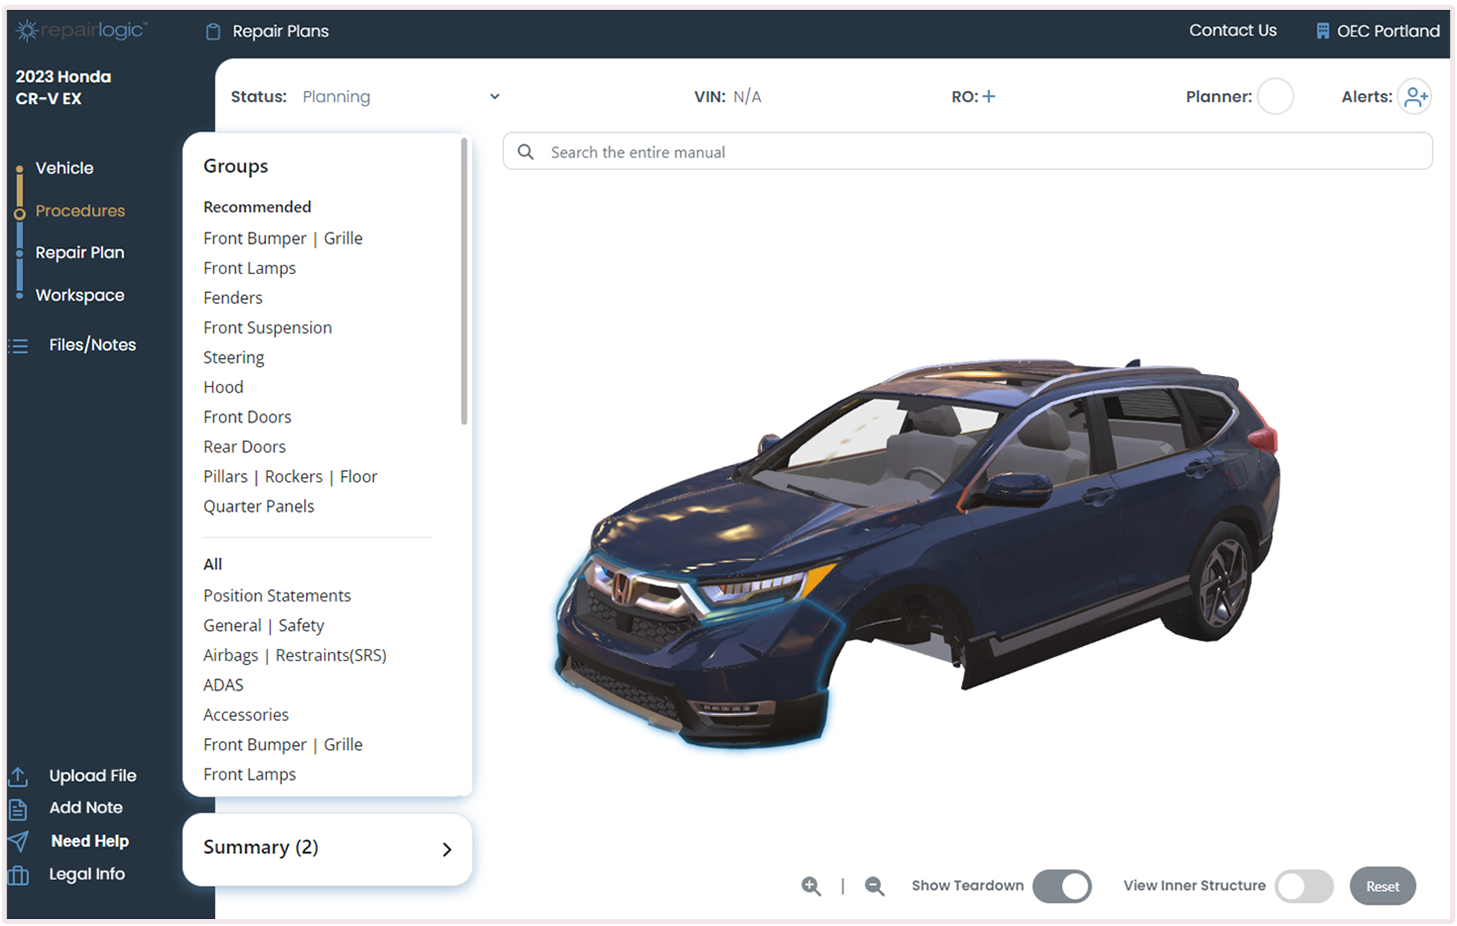Click the Add Note label

click(86, 808)
